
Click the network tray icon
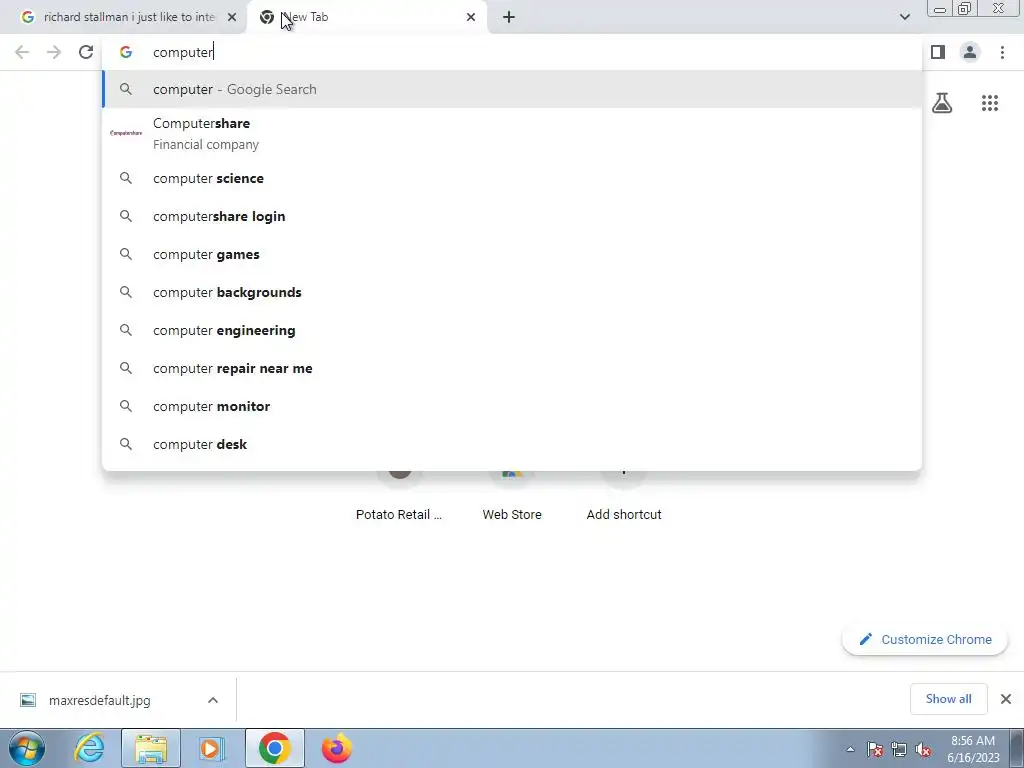899,749
